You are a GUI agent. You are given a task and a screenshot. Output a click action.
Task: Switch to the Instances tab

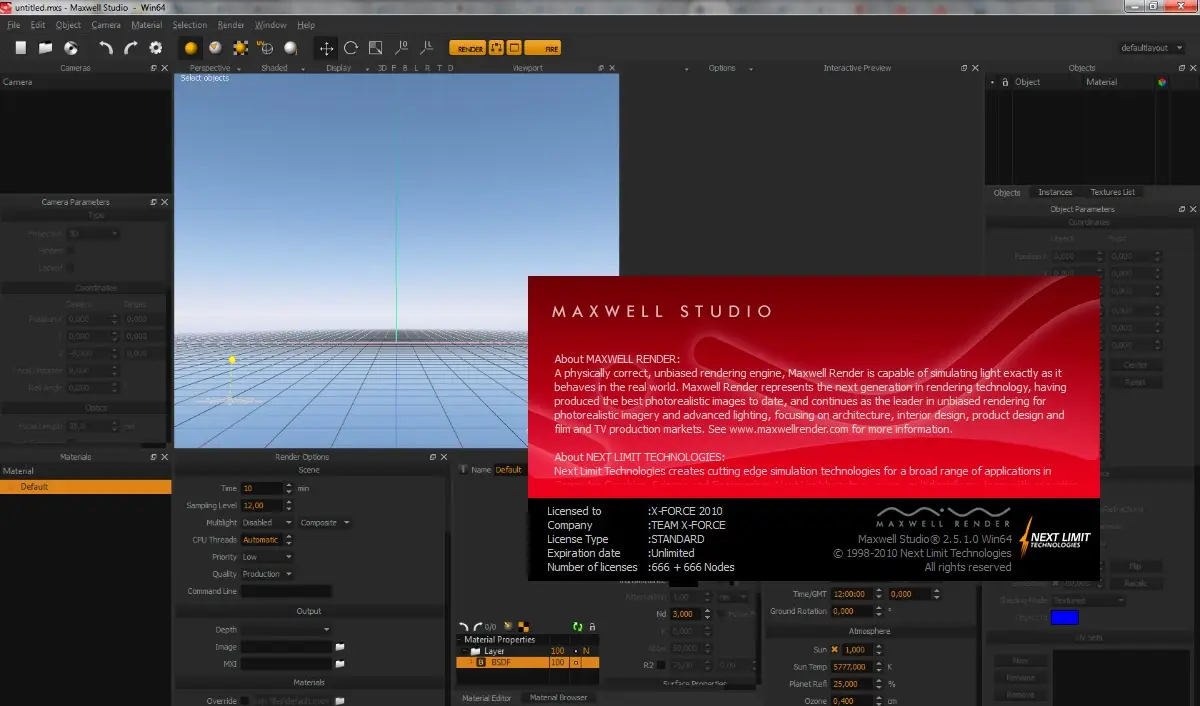(x=1055, y=192)
